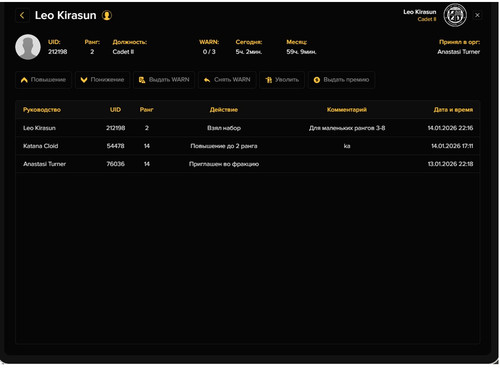Click the Ранг column header in the table
This screenshot has height=371, width=500.
pos(146,110)
